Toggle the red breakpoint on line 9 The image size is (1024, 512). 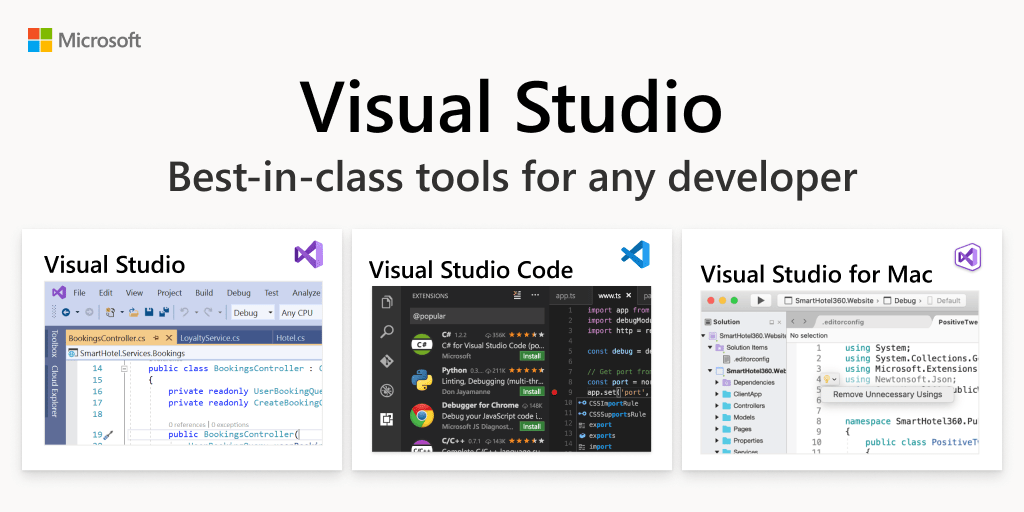click(554, 392)
